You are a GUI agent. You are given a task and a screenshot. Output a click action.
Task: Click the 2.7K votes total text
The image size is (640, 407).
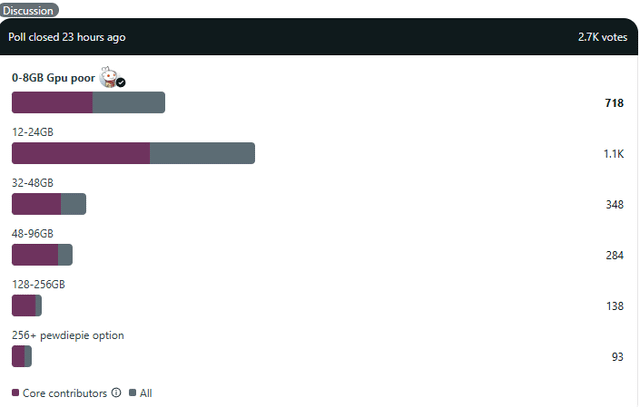click(x=602, y=37)
